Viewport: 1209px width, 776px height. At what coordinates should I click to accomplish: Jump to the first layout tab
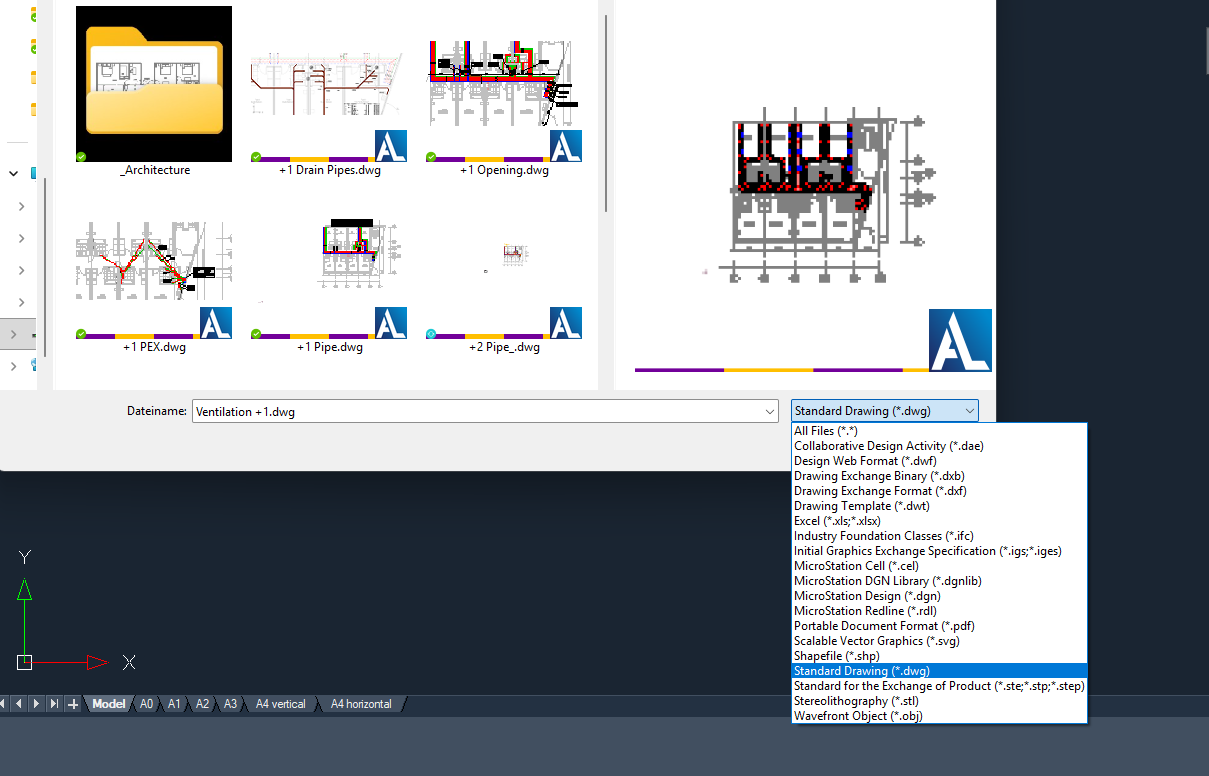(6, 704)
